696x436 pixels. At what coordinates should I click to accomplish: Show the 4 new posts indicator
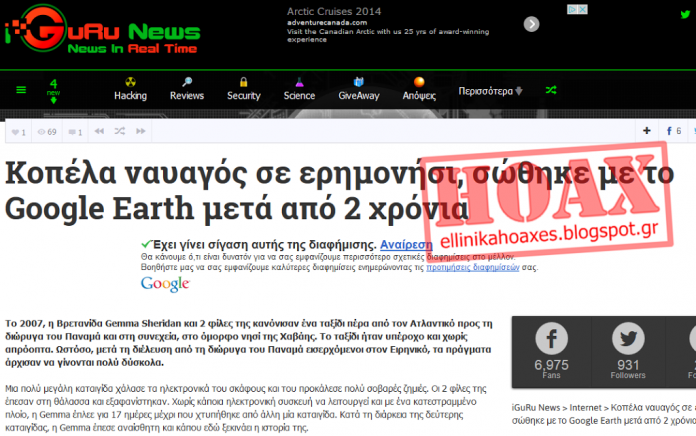click(53, 91)
